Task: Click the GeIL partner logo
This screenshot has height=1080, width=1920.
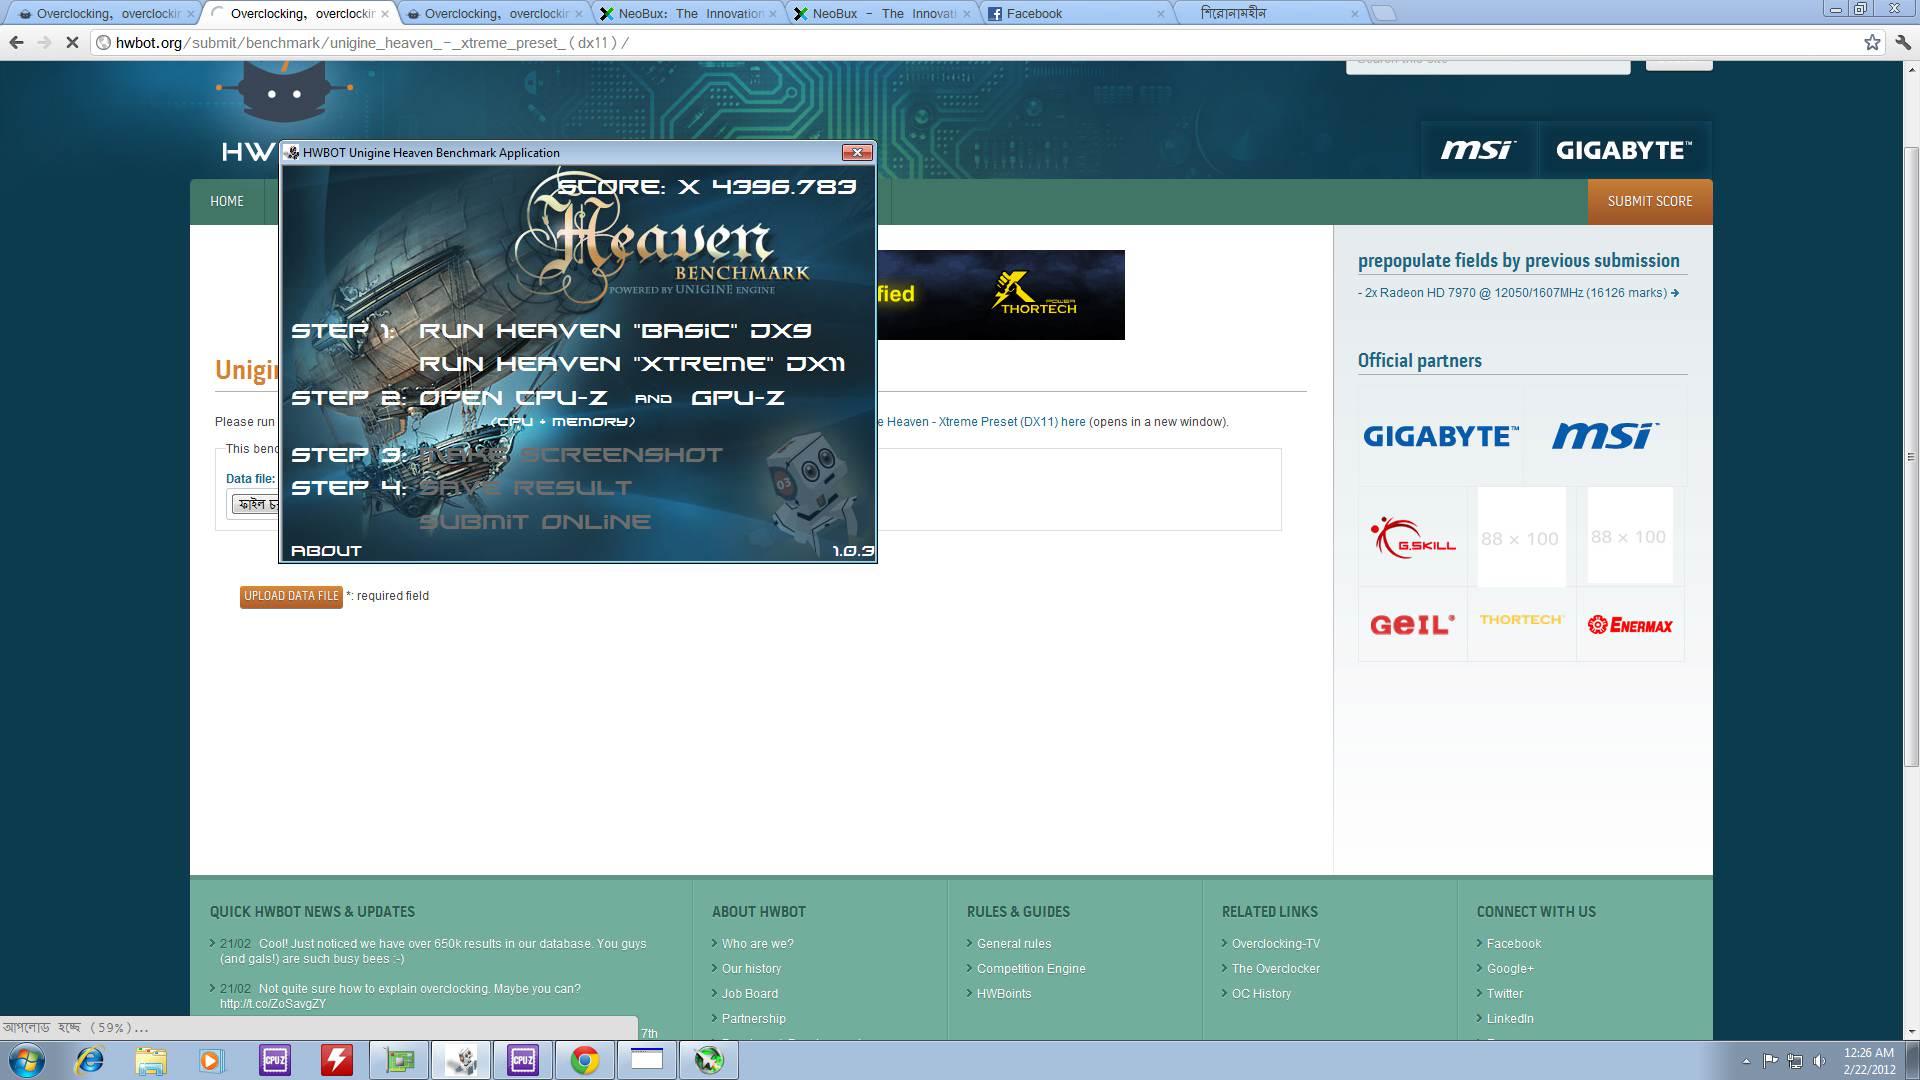Action: (x=1412, y=625)
